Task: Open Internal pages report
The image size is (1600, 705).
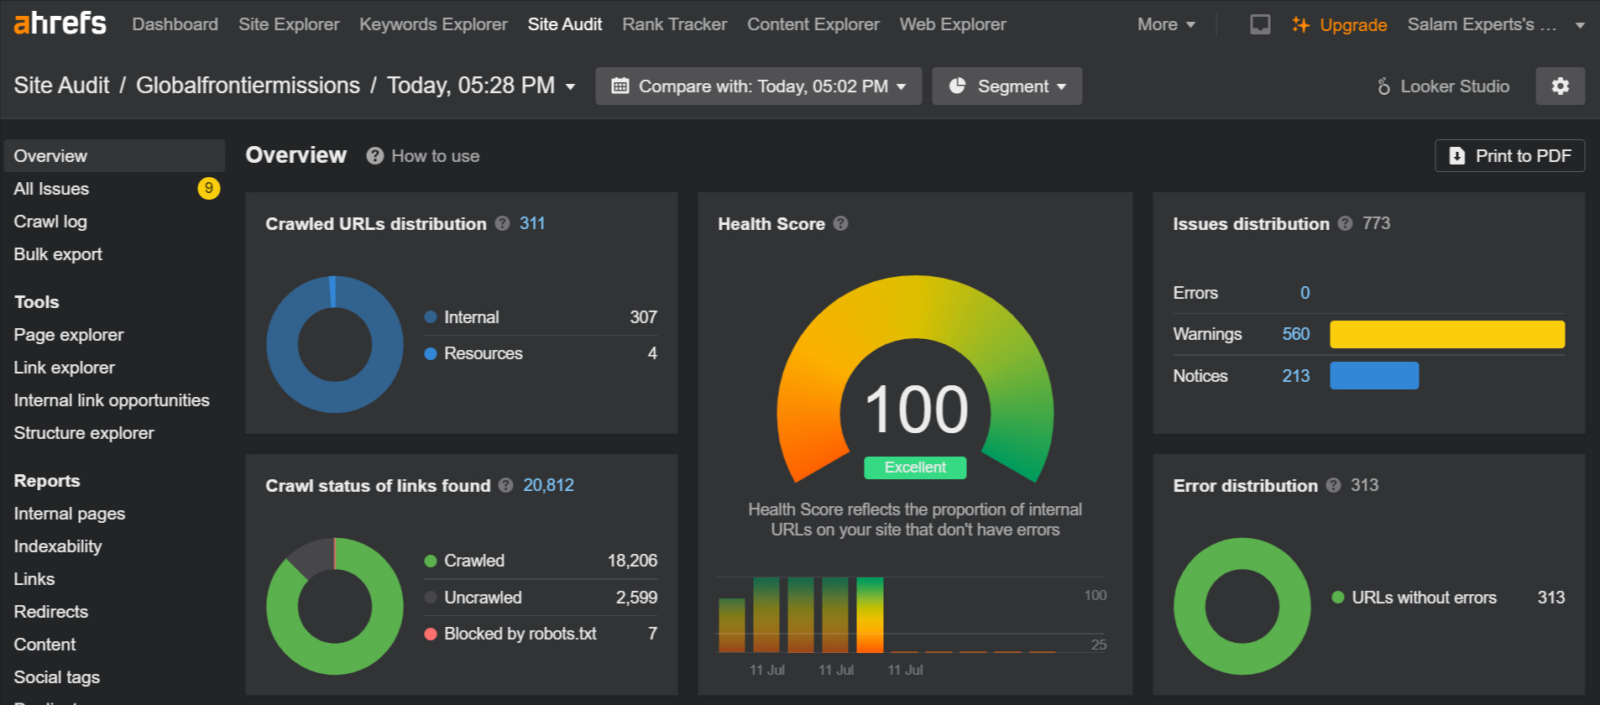Action: (x=70, y=514)
